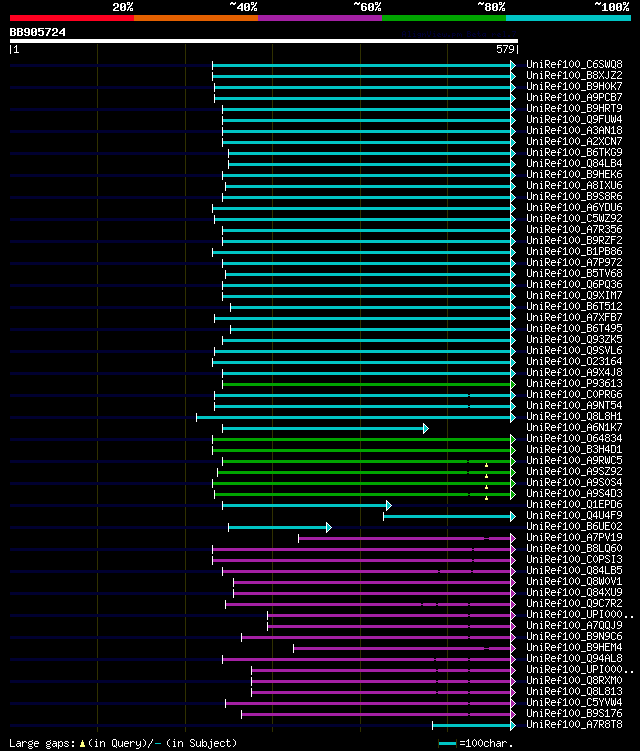640x751 pixels.
Task: Select hit UniRef100_Q9XIM7
Action: [x=574, y=296]
